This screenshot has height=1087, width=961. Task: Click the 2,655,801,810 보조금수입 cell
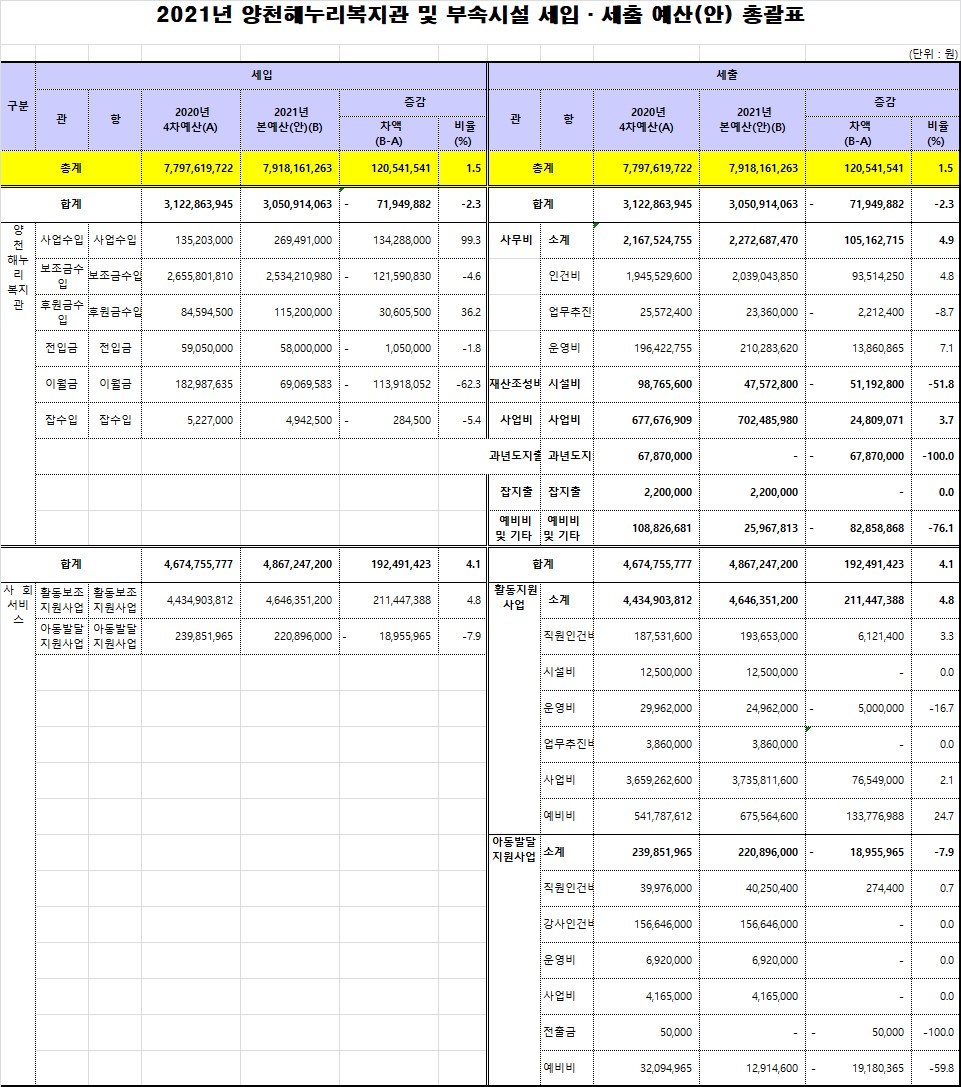pos(191,276)
